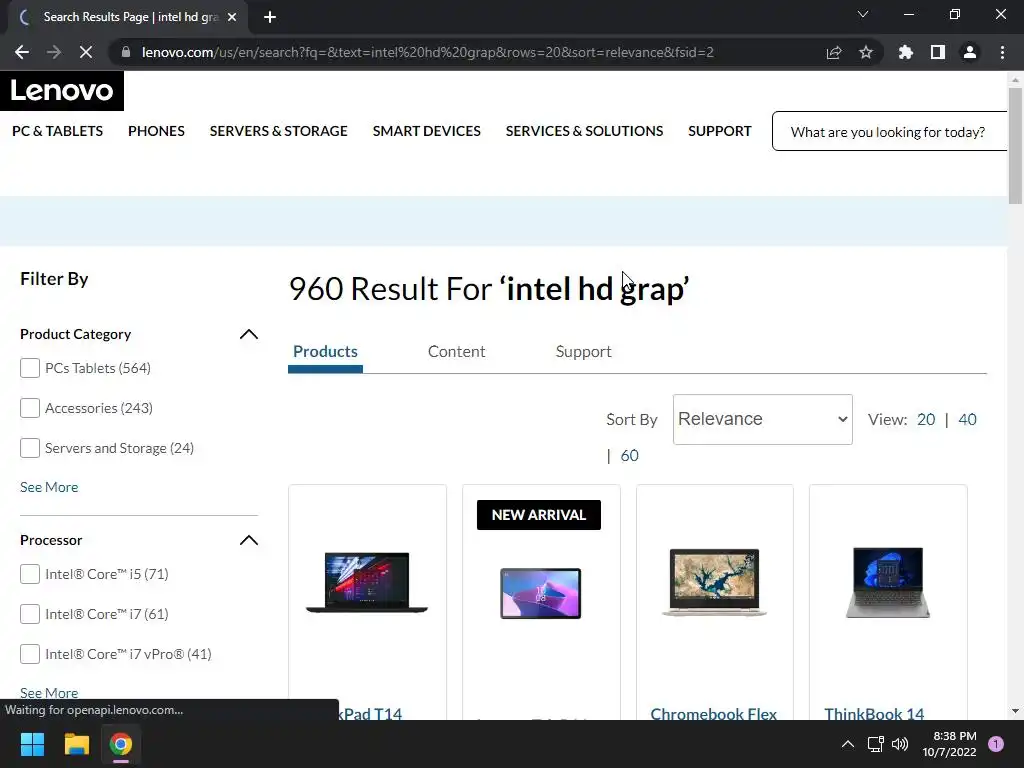1024x768 pixels.
Task: Open File Explorer from taskbar
Action: pyautogui.click(x=76, y=744)
